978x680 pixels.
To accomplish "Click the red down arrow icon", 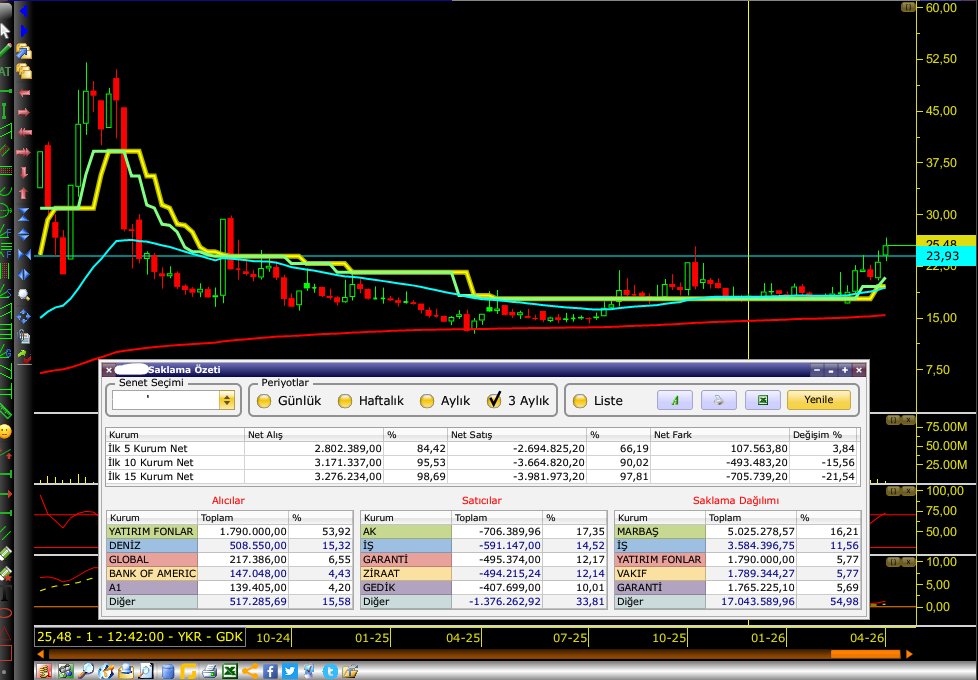I will (x=24, y=173).
